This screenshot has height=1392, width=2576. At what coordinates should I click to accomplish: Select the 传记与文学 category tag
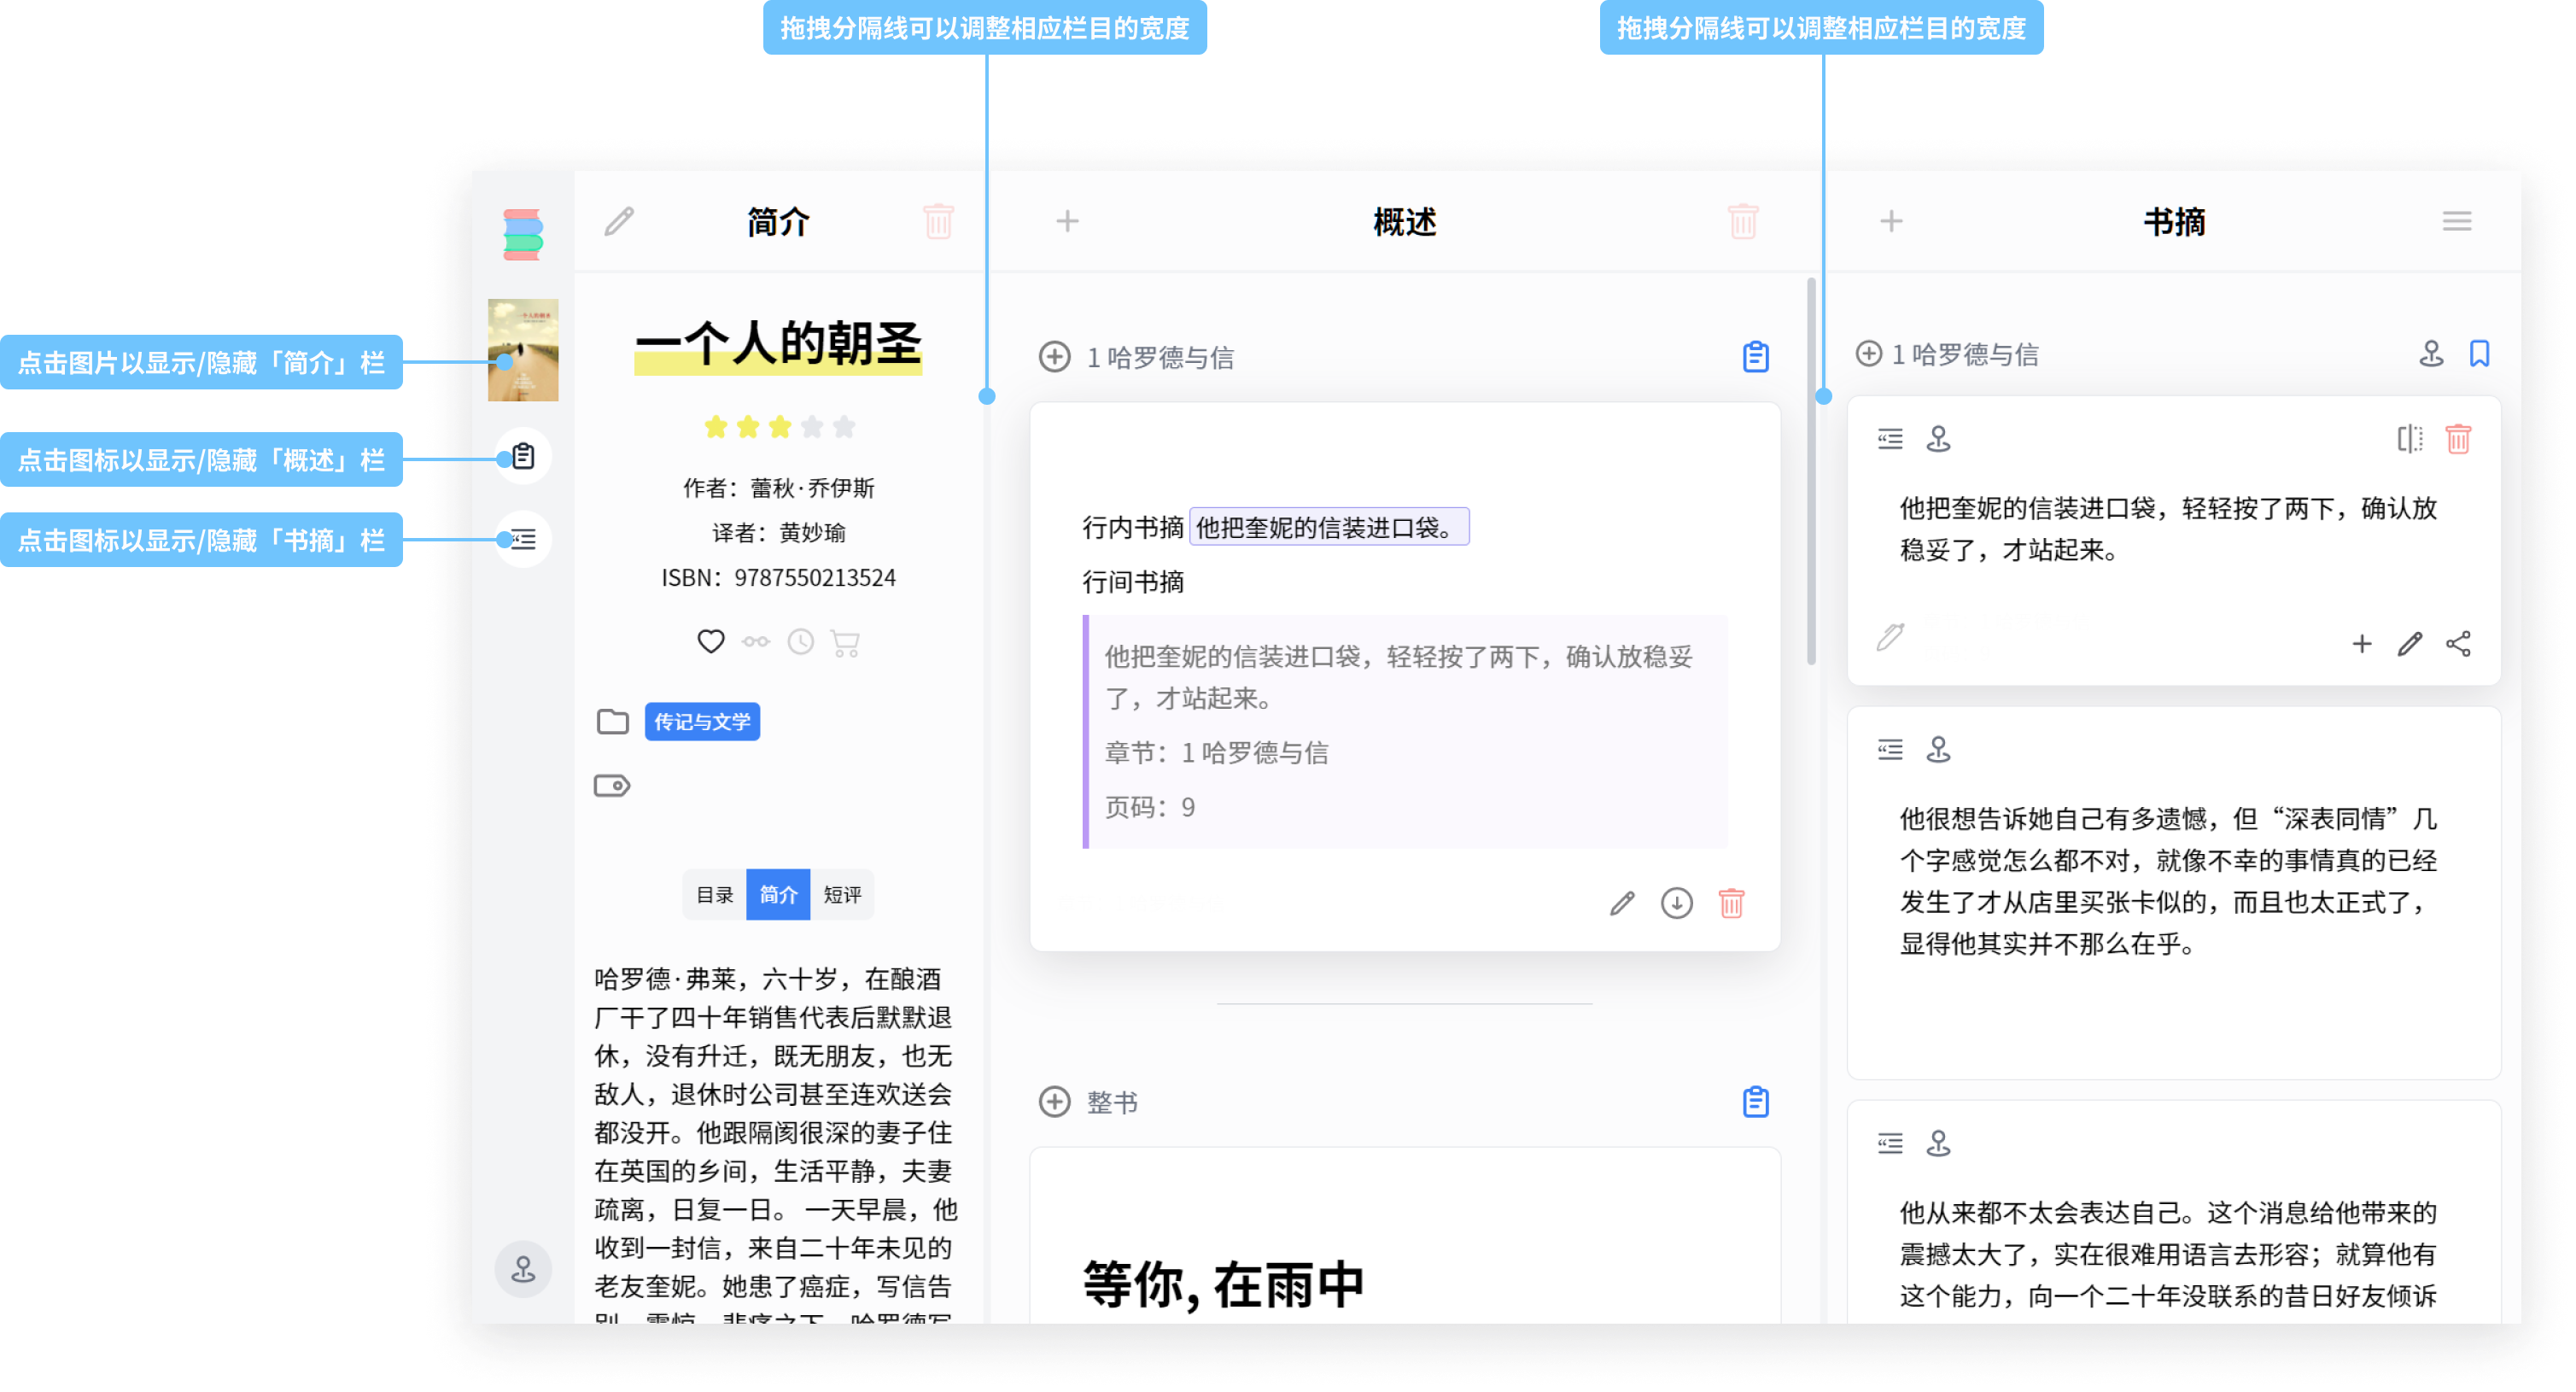702,722
